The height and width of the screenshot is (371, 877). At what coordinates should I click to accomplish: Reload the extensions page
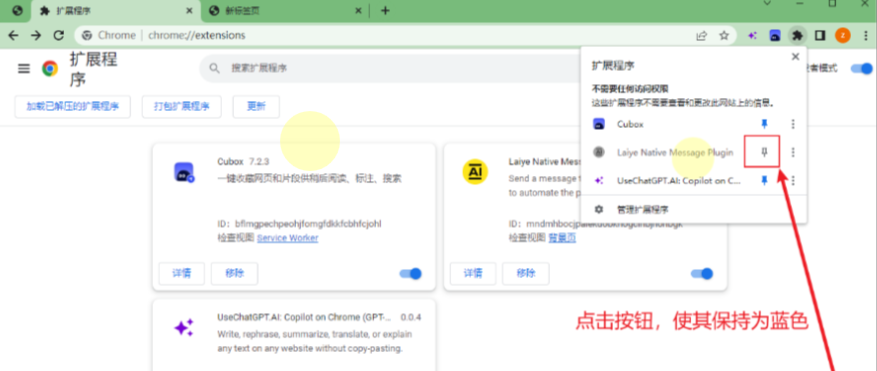coord(59,35)
